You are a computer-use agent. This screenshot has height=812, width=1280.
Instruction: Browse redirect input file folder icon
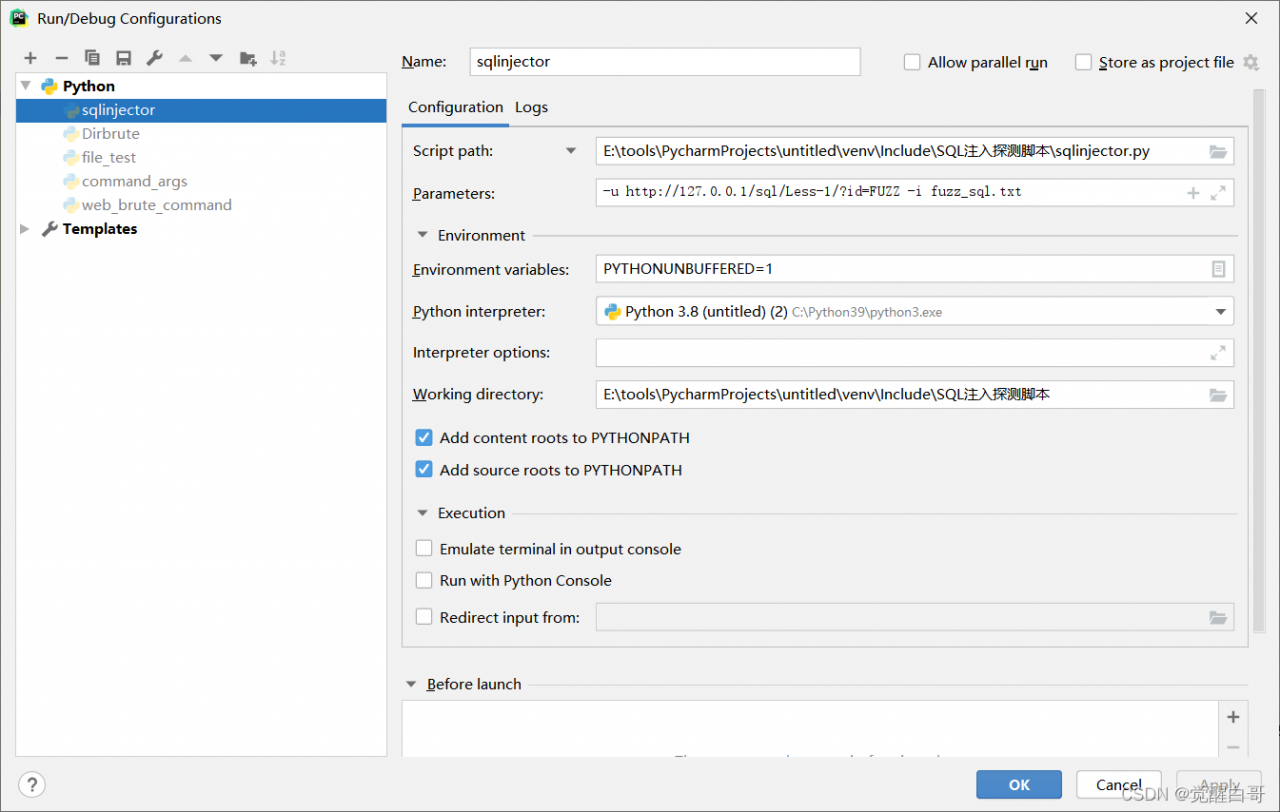(x=1217, y=617)
